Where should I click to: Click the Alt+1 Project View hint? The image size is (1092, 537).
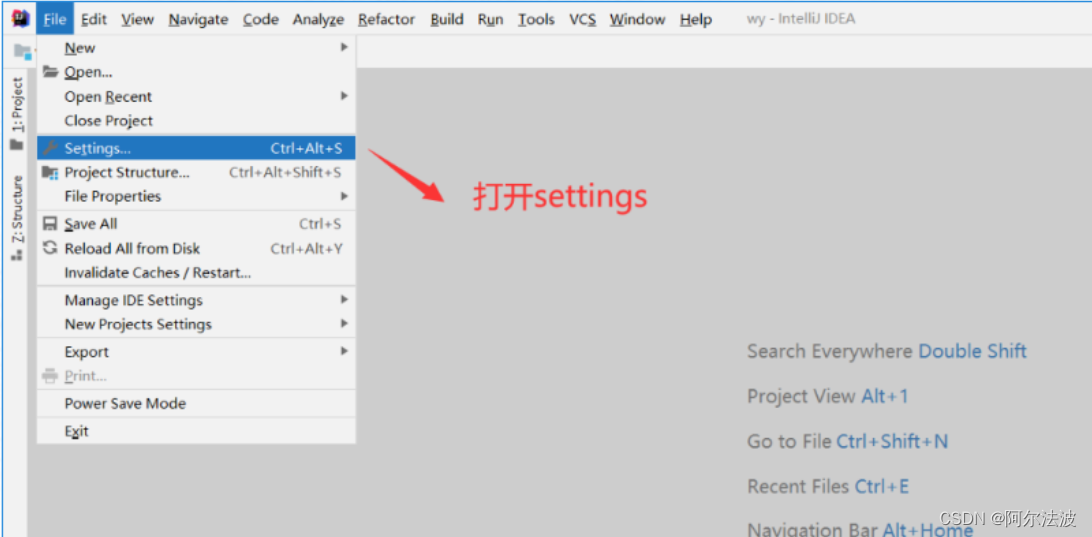(x=884, y=396)
